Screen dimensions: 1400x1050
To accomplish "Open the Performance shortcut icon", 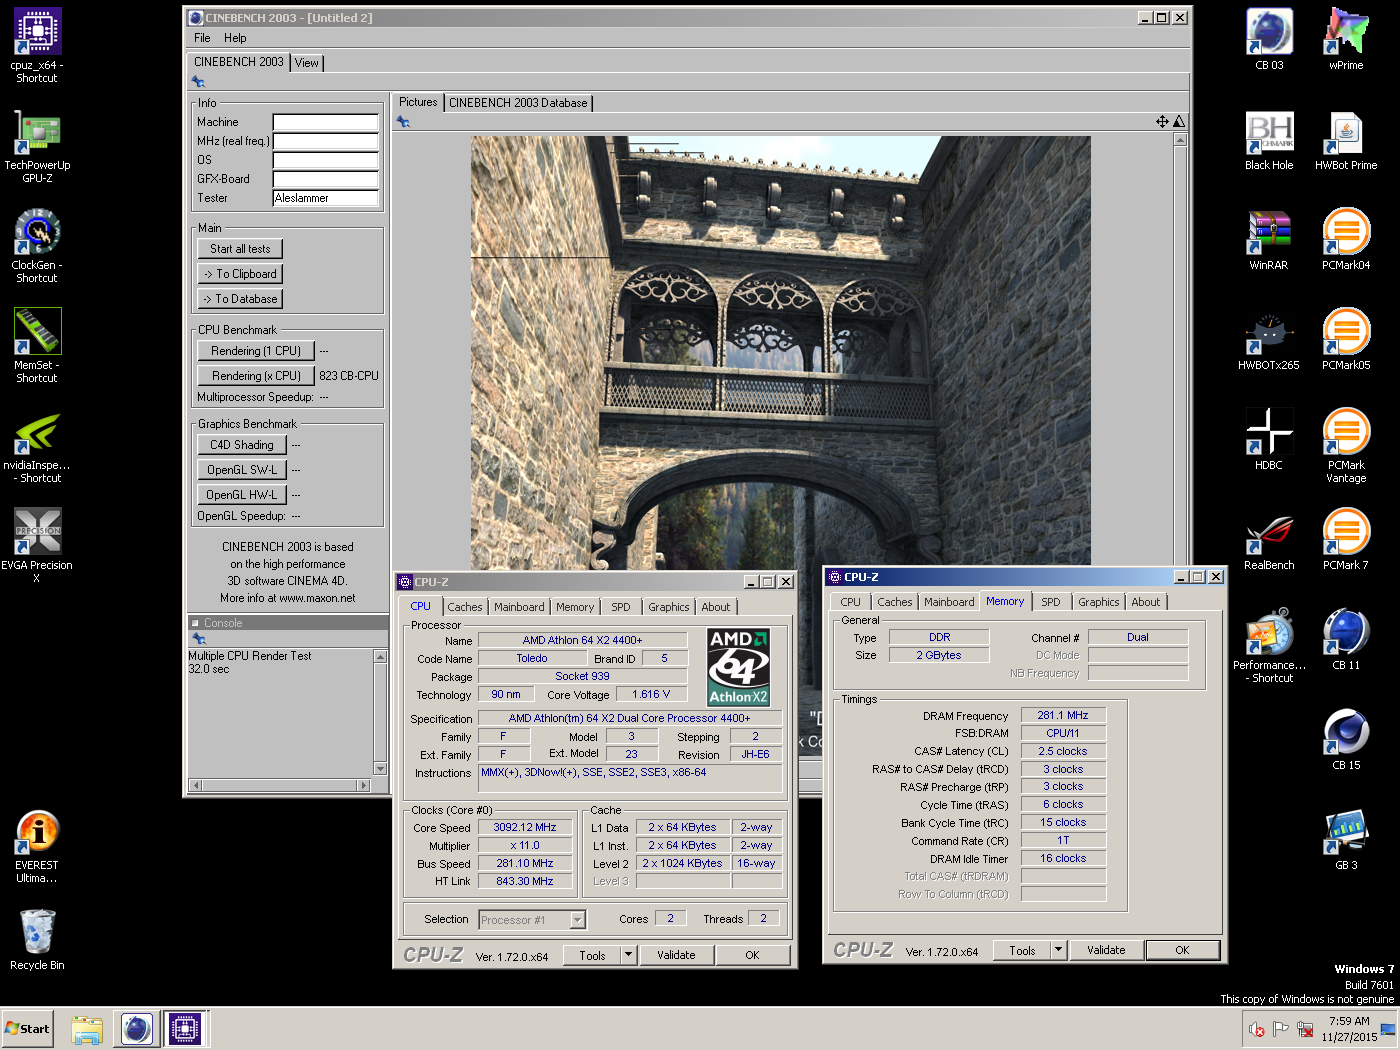I will [x=1269, y=645].
